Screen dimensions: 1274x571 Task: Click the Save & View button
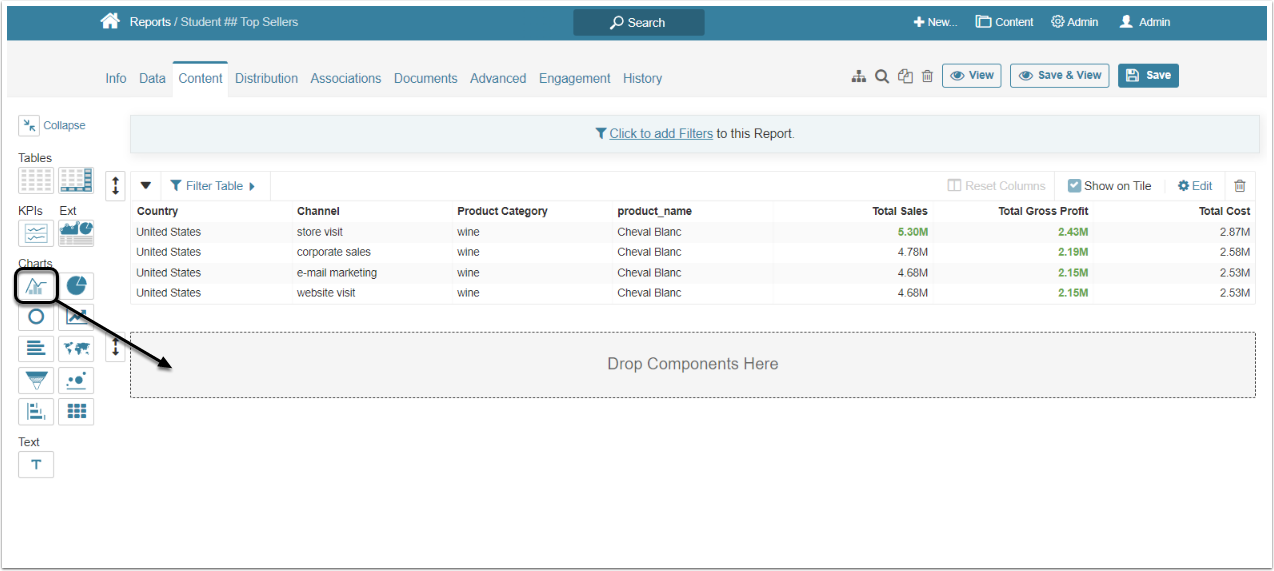1059,76
